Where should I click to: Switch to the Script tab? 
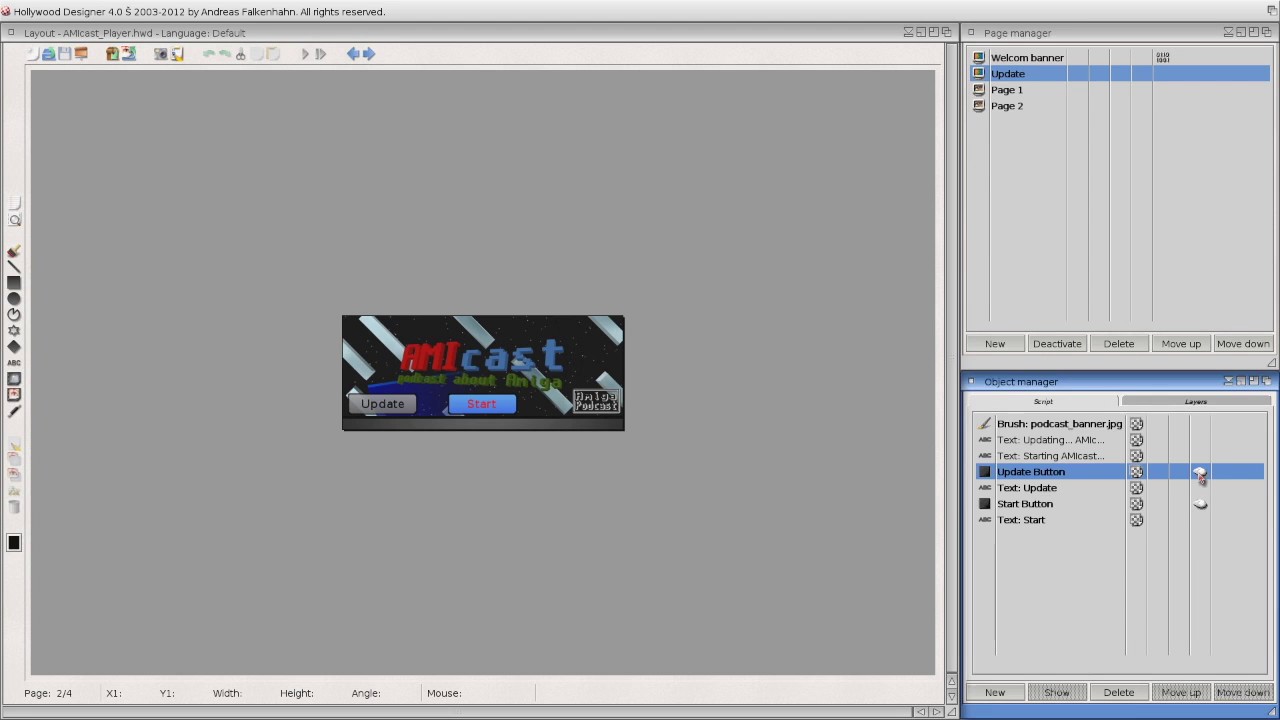point(1043,402)
